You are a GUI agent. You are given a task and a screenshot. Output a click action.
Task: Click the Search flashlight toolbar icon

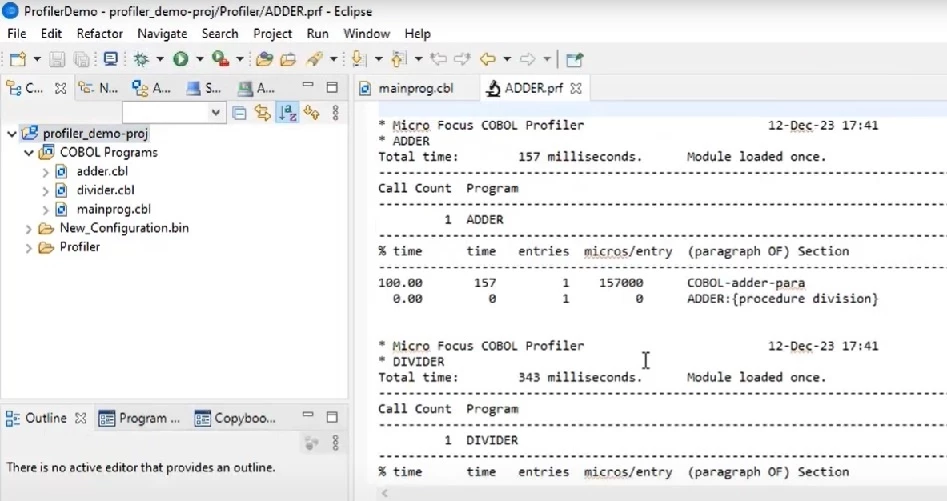[x=315, y=59]
